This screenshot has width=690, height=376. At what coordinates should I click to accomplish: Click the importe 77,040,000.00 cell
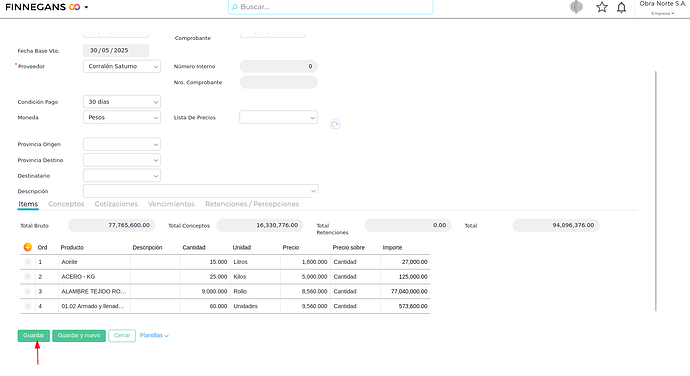pos(405,291)
